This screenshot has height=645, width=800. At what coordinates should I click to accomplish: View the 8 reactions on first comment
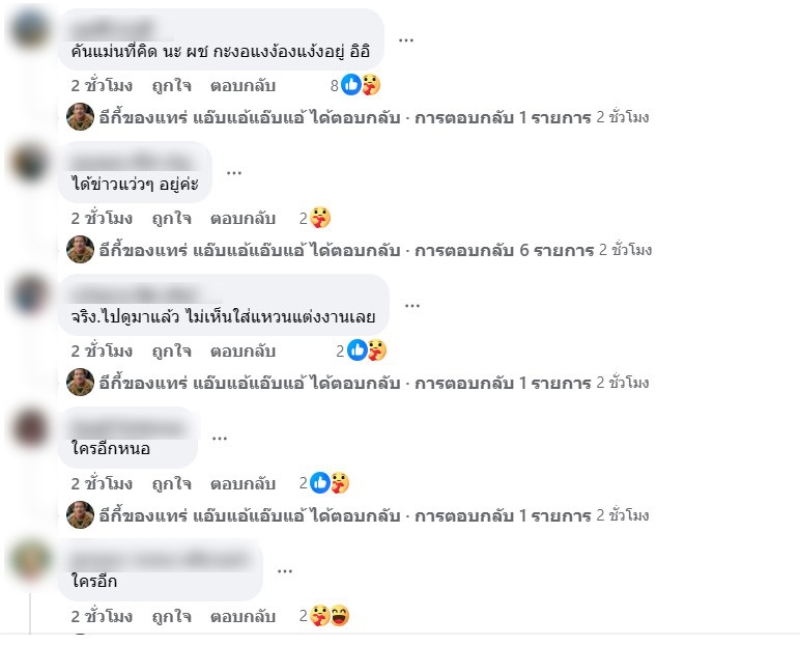[356, 85]
